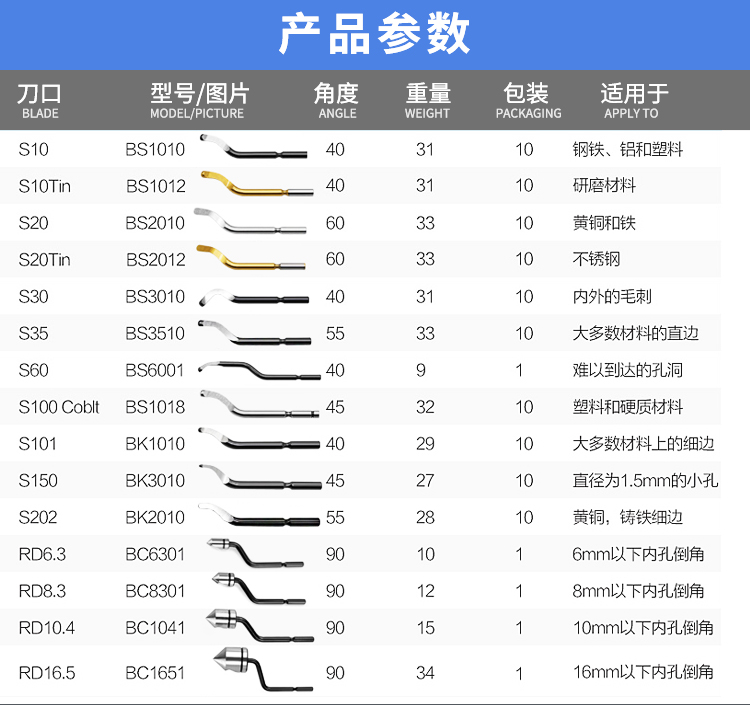Click the BS1010 blade picture
The height and width of the screenshot is (705, 750).
[254, 147]
